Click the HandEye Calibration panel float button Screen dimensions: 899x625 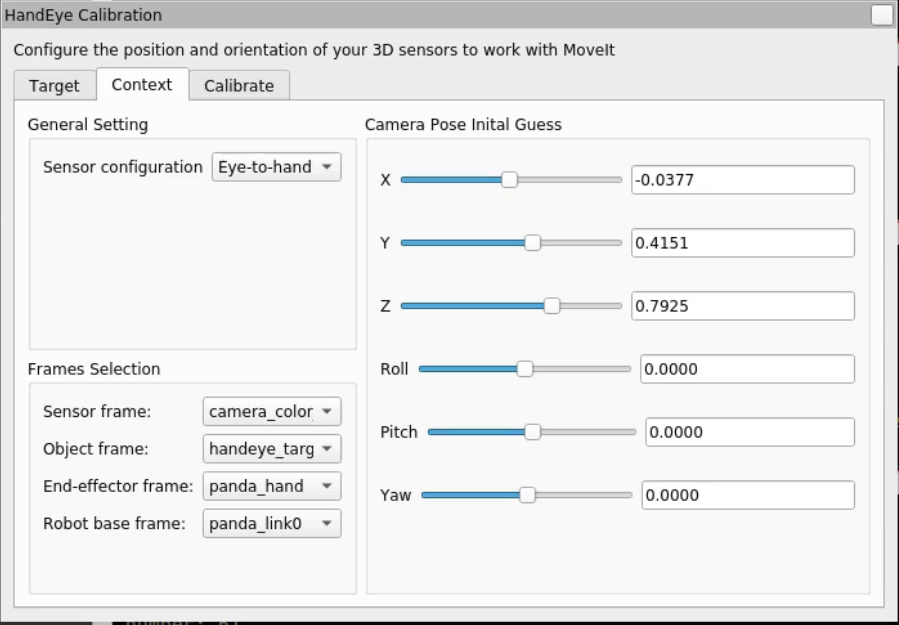(x=881, y=15)
